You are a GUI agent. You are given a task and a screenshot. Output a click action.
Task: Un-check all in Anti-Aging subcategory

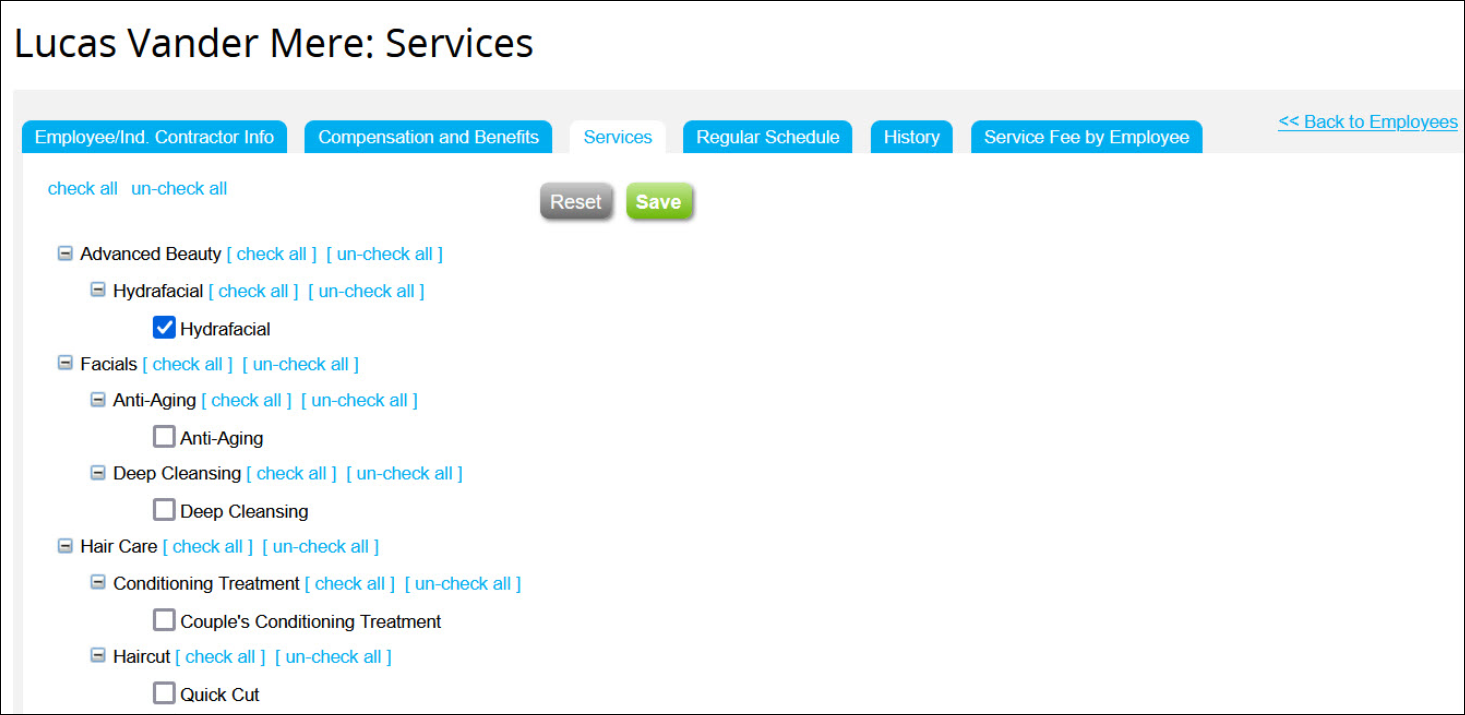click(360, 400)
